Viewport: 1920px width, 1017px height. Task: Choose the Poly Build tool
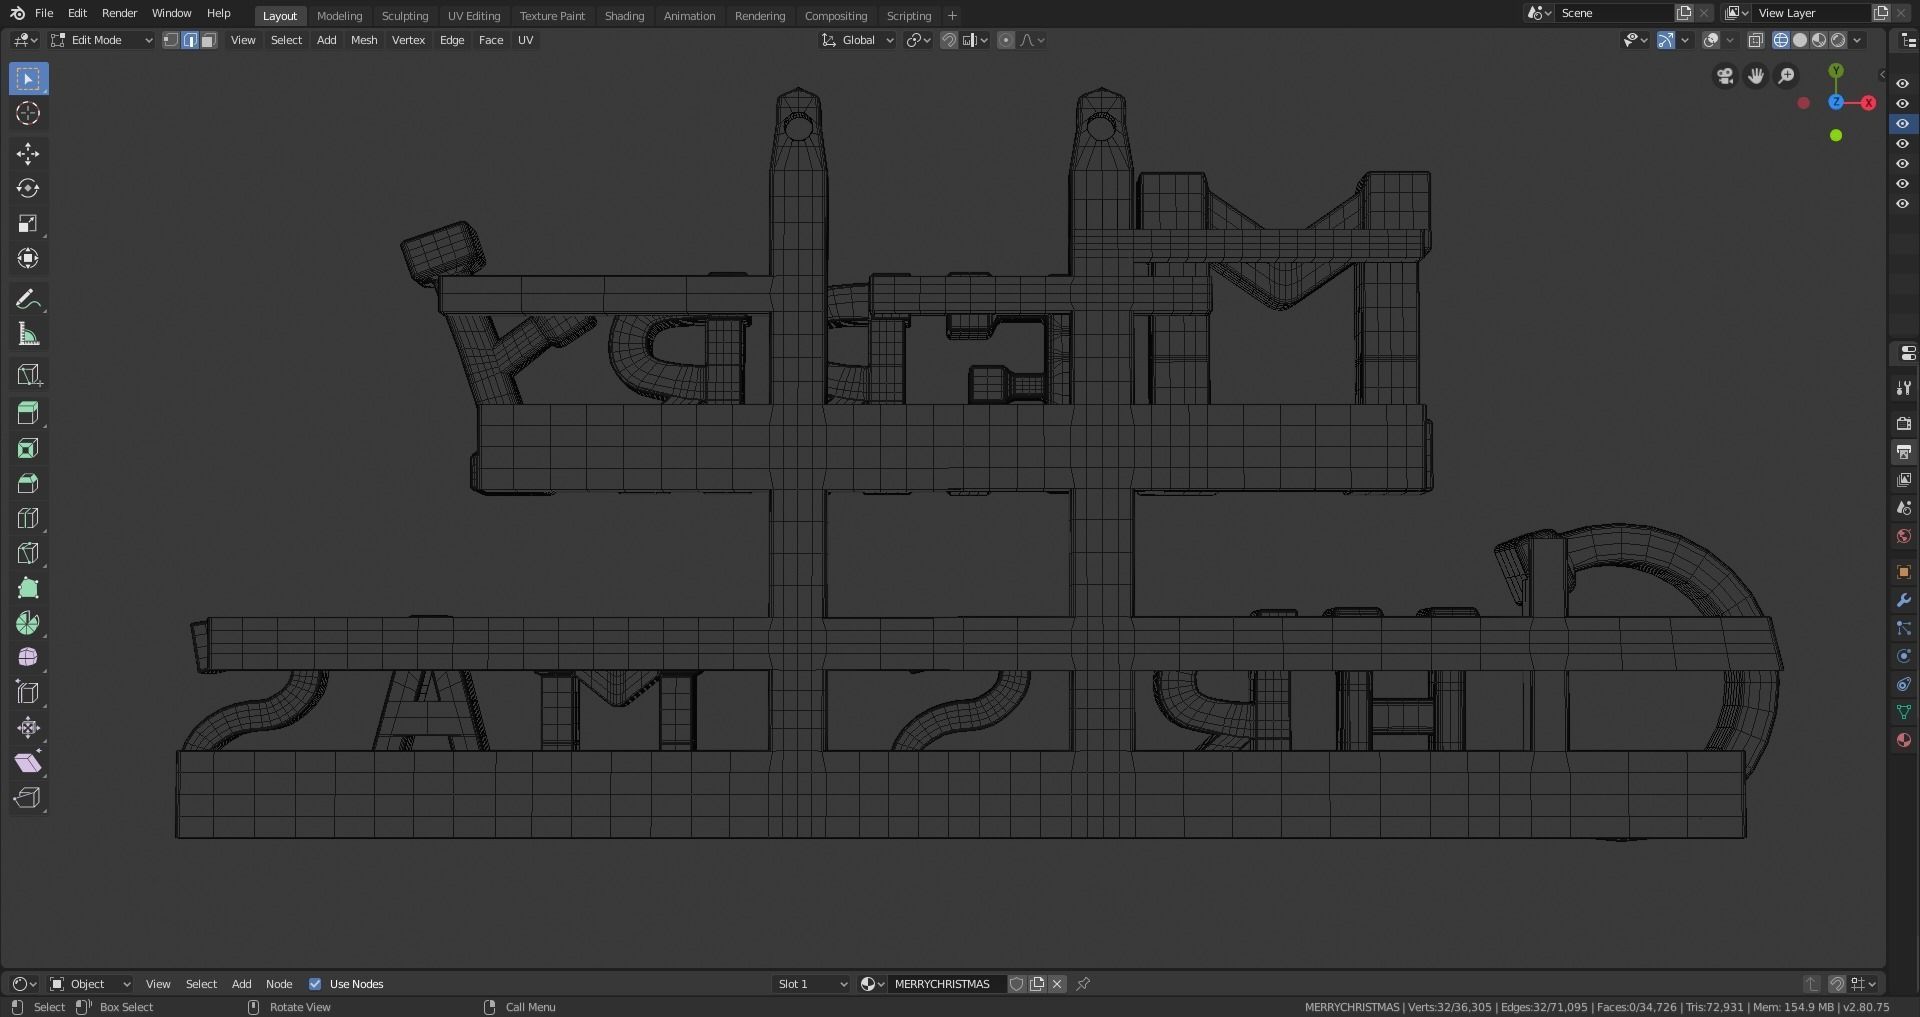(x=28, y=588)
